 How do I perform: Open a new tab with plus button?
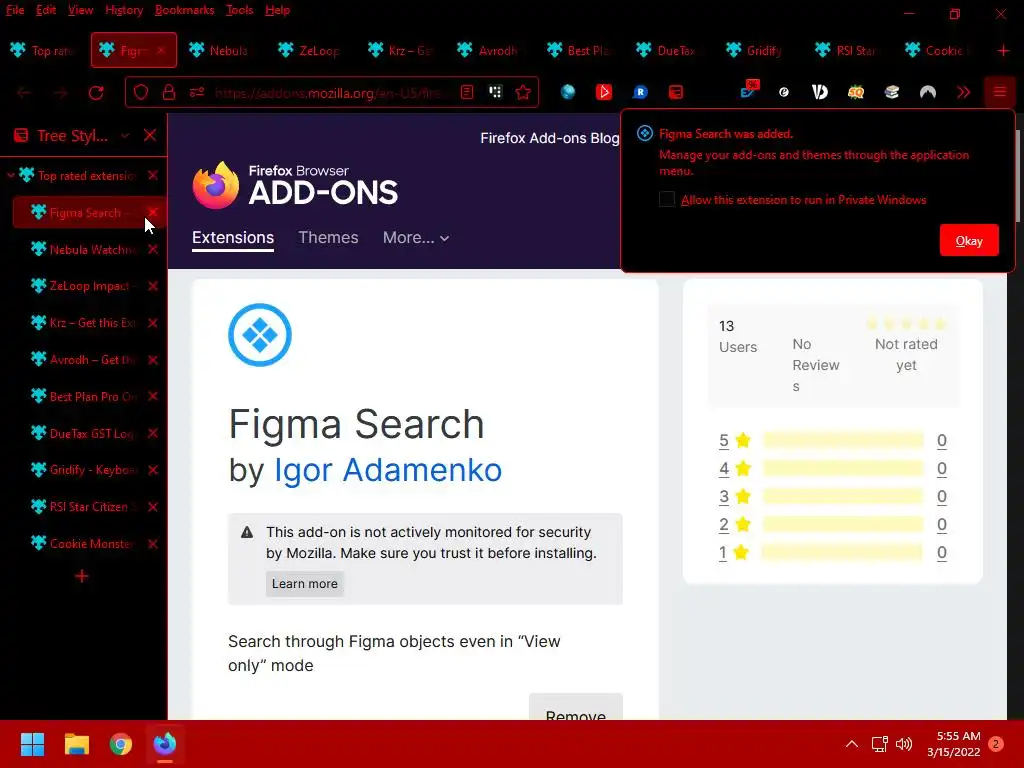click(x=1003, y=50)
